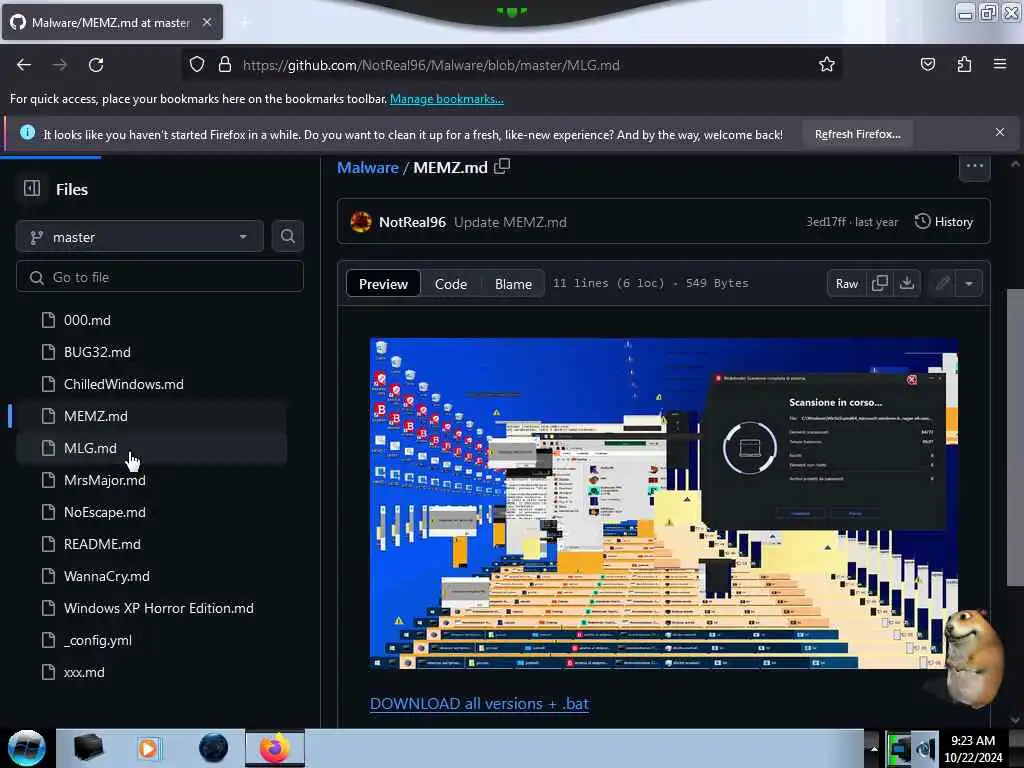Copy raw file contents icon
Screen dimensions: 1024x768
880,283
